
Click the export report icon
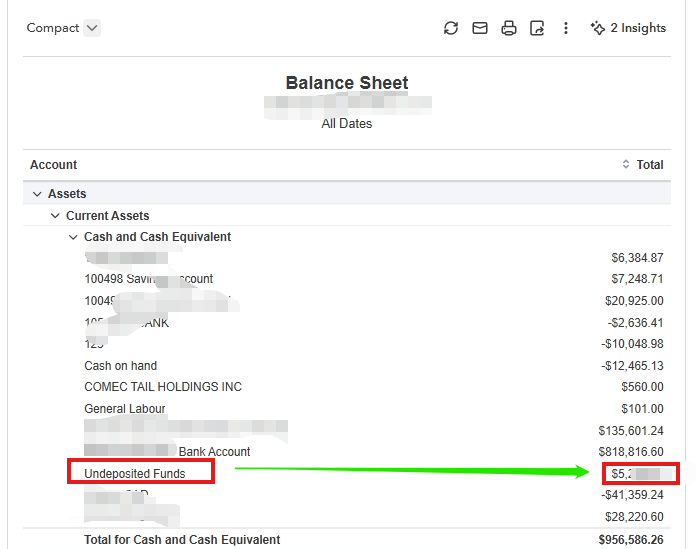click(x=537, y=28)
